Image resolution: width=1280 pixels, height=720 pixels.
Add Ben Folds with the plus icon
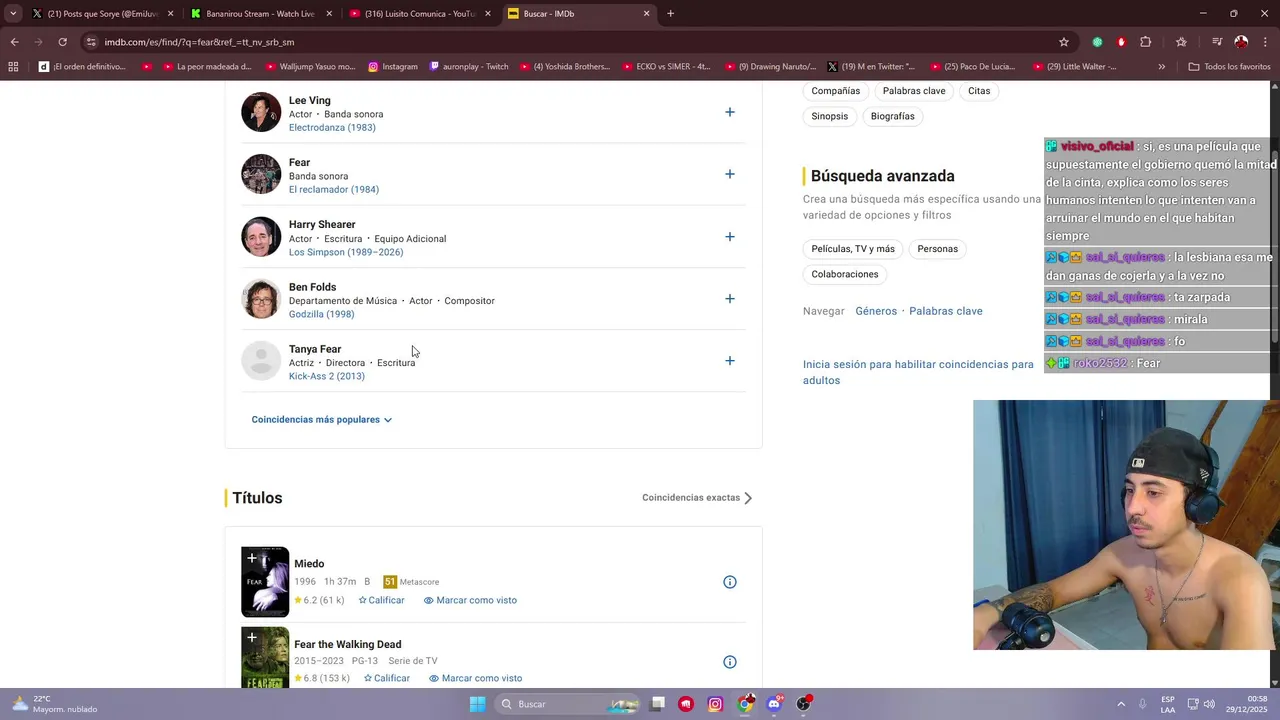729,299
